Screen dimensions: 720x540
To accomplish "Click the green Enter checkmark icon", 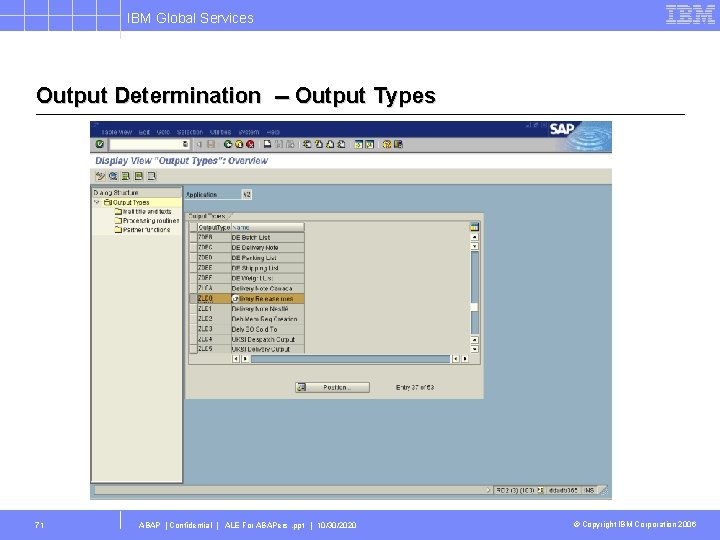I will (100, 144).
